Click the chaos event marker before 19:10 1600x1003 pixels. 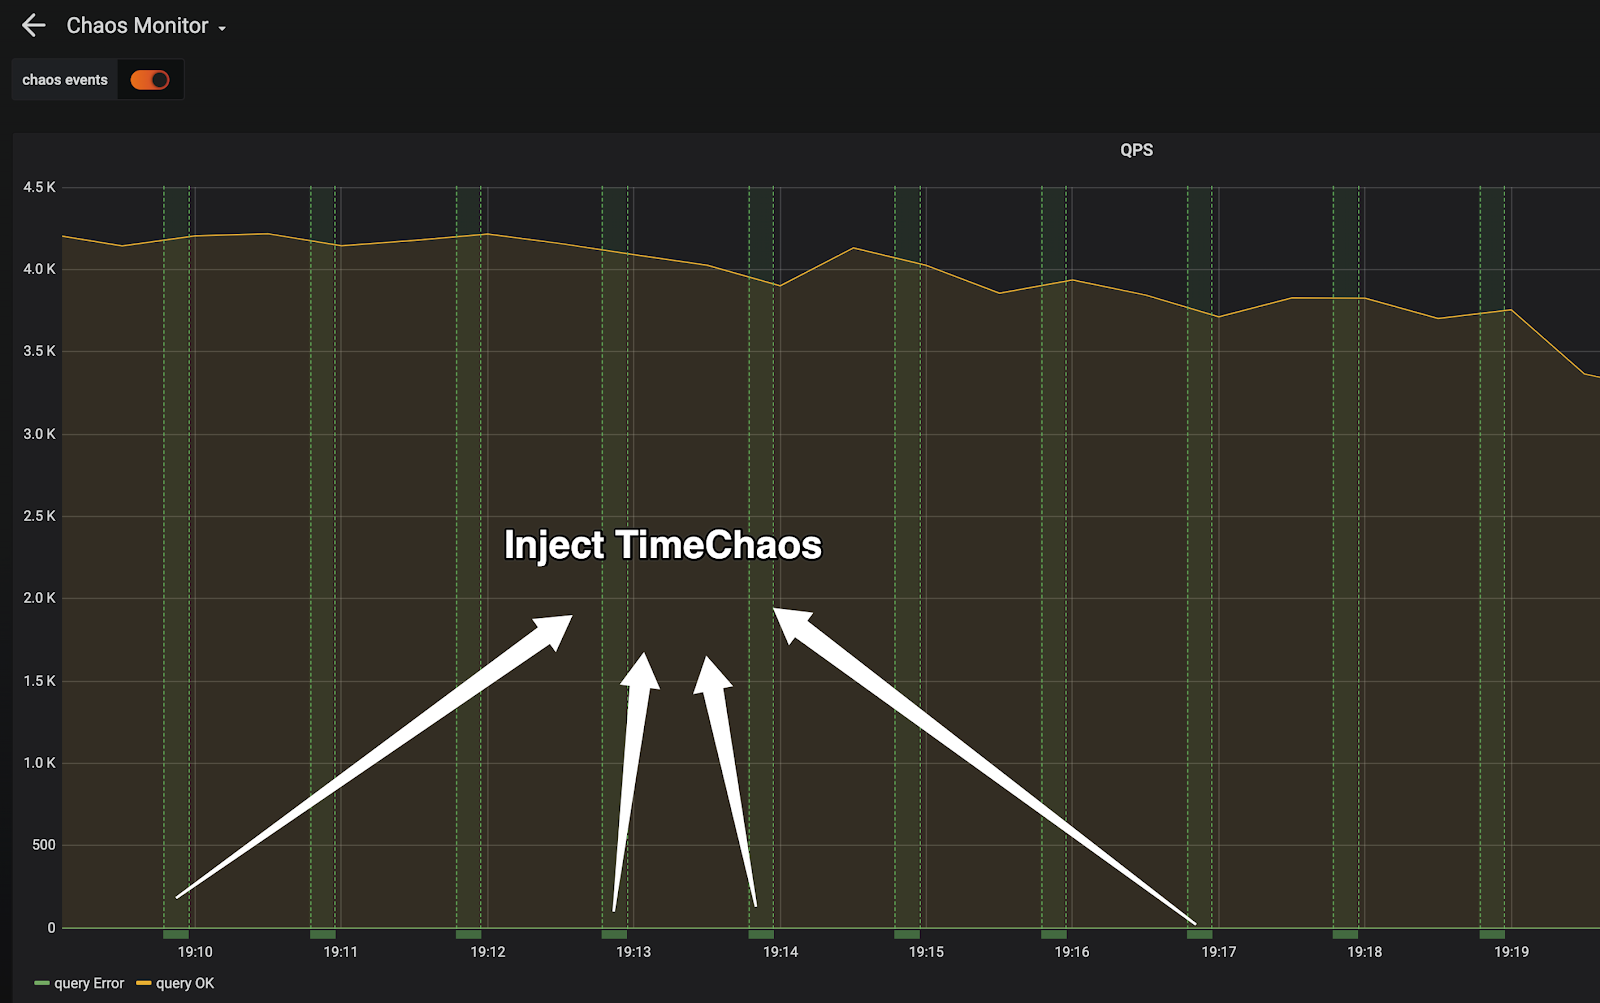pyautogui.click(x=176, y=934)
